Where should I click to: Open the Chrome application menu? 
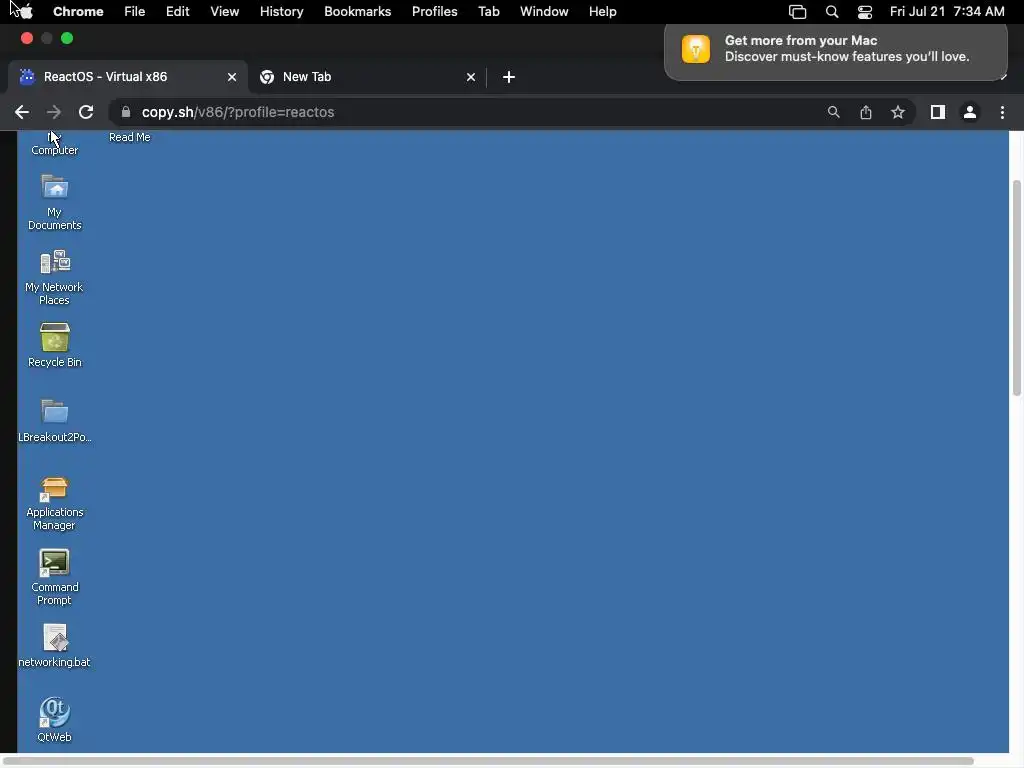[78, 12]
